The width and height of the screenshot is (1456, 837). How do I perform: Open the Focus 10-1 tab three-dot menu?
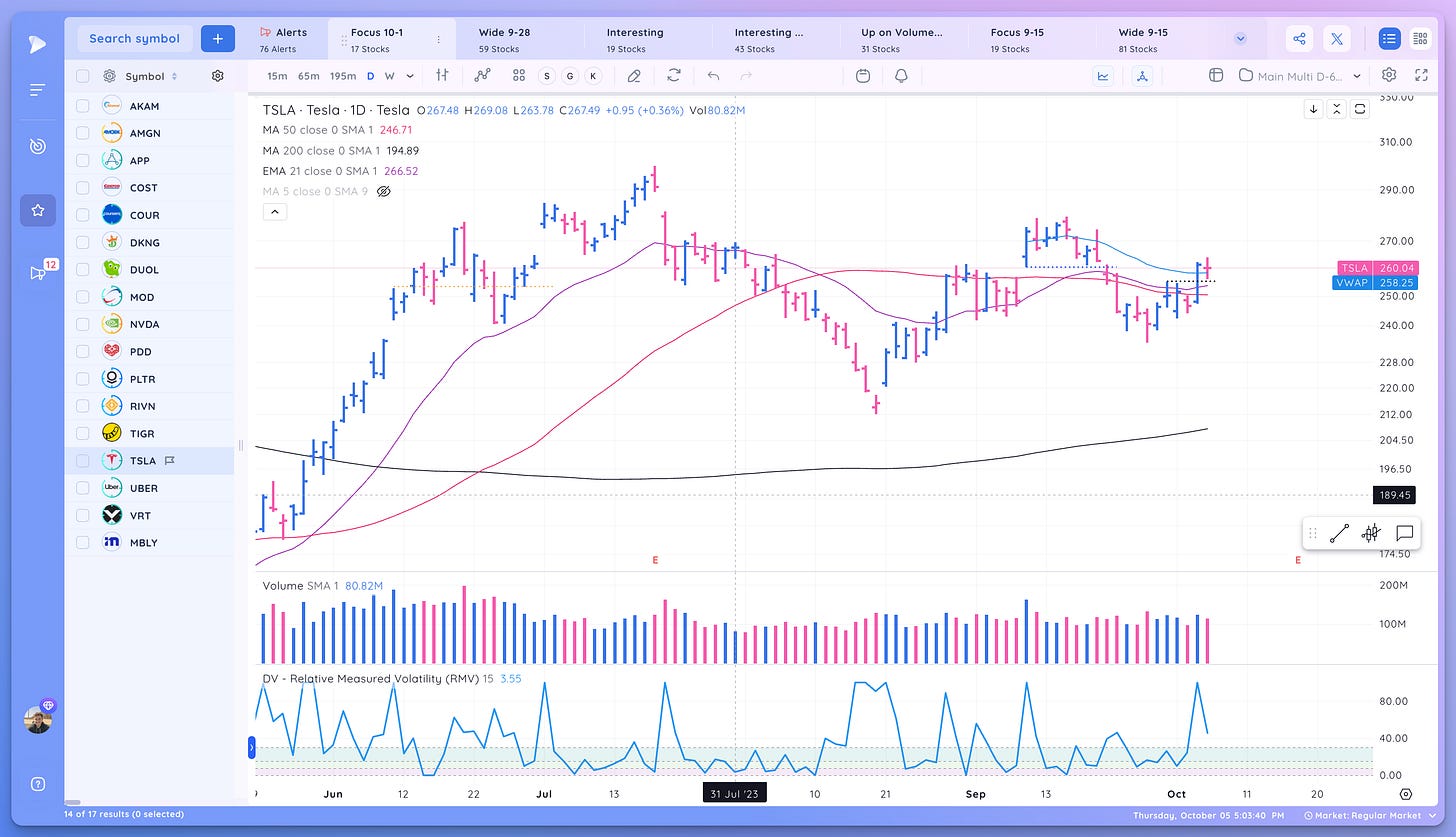(439, 40)
